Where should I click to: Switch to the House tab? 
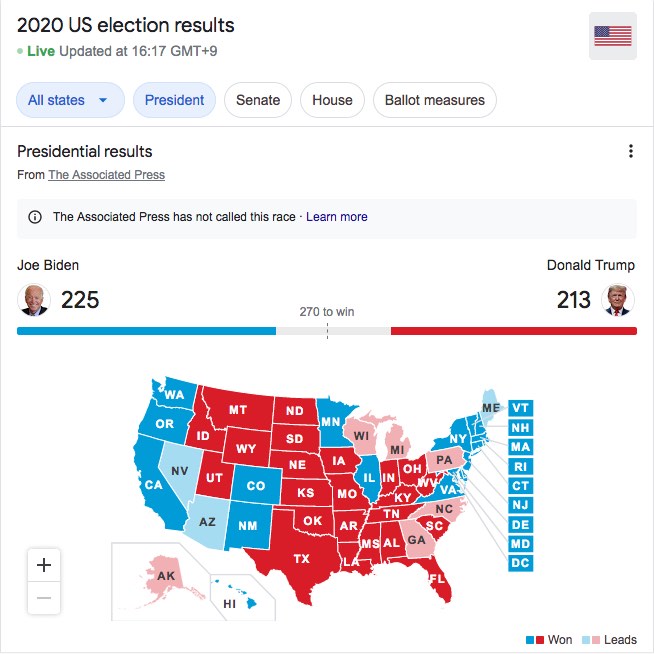(x=332, y=100)
